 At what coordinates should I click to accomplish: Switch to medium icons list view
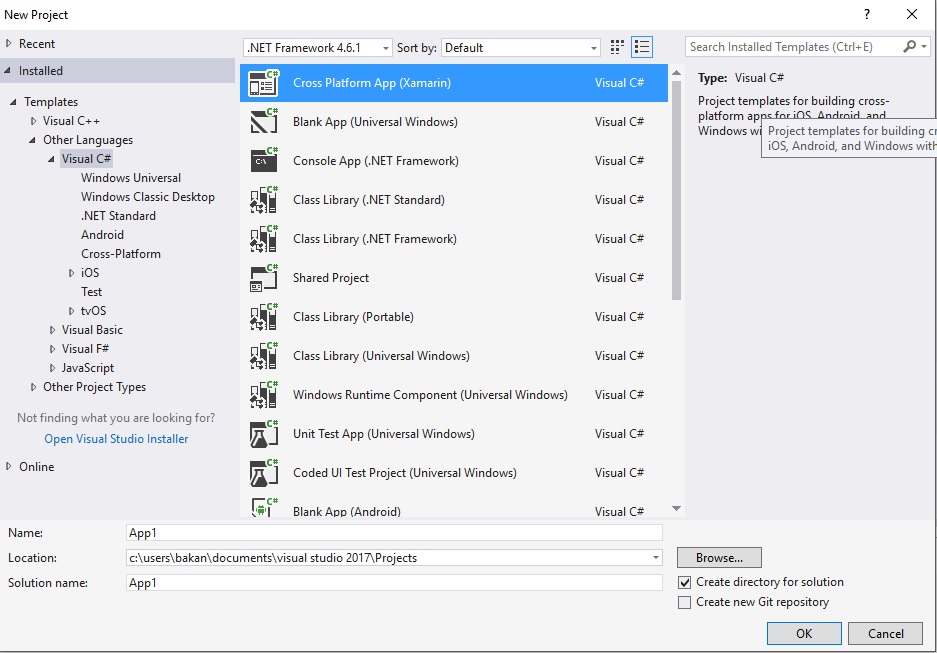[642, 47]
